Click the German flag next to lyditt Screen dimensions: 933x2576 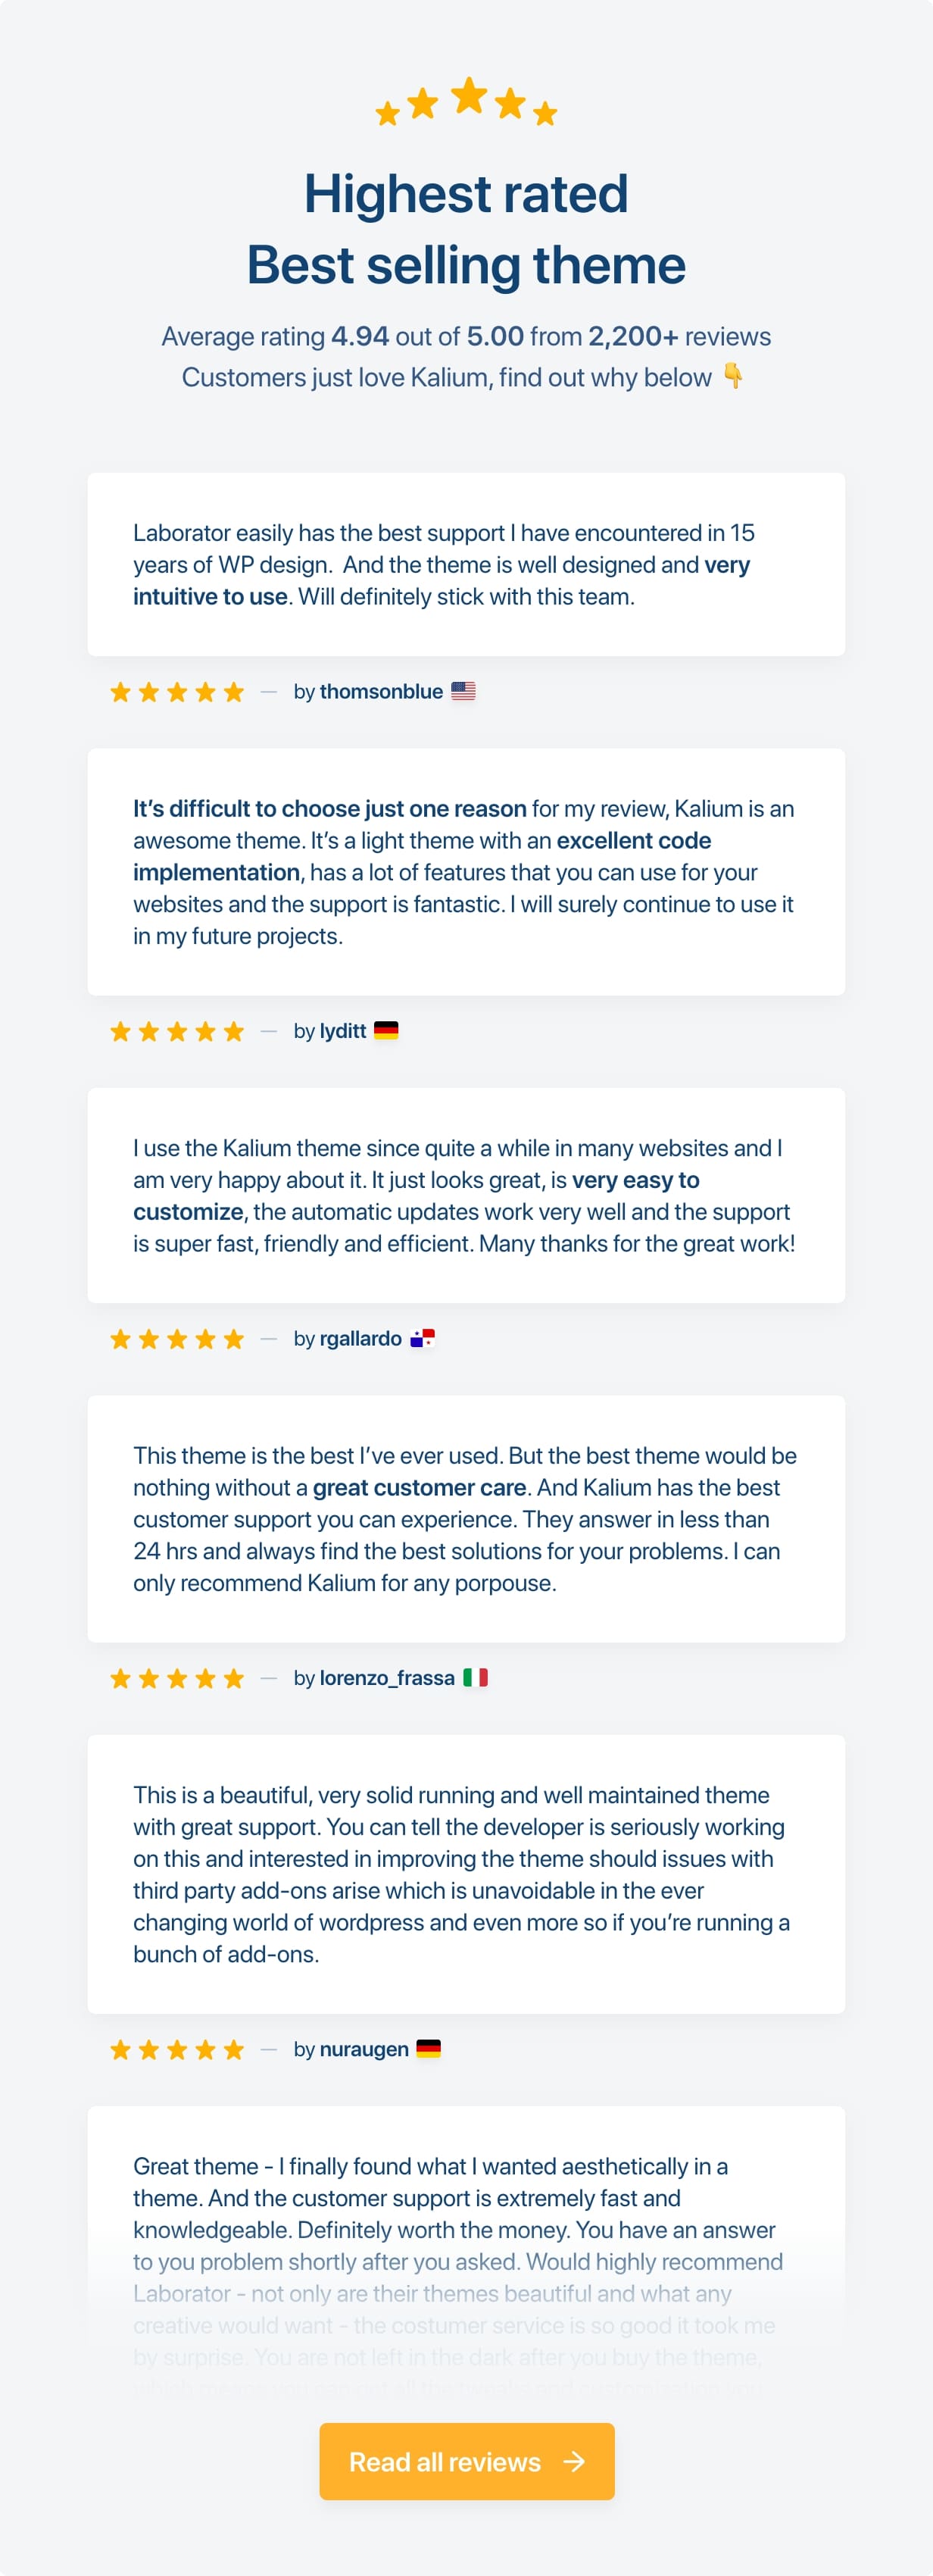(386, 1030)
